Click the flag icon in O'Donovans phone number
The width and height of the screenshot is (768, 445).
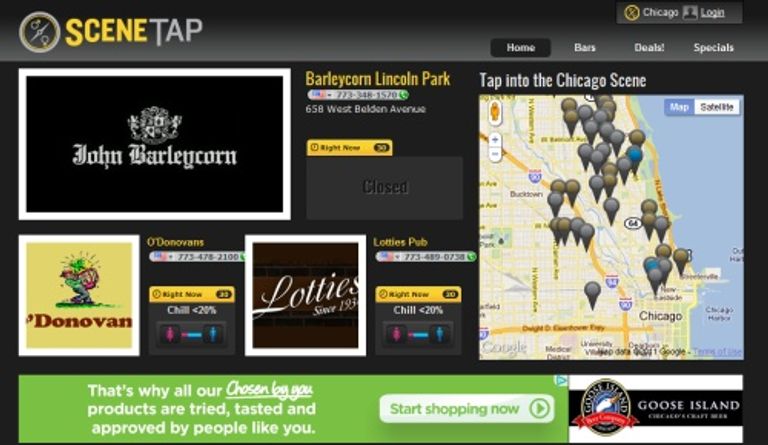click(160, 257)
